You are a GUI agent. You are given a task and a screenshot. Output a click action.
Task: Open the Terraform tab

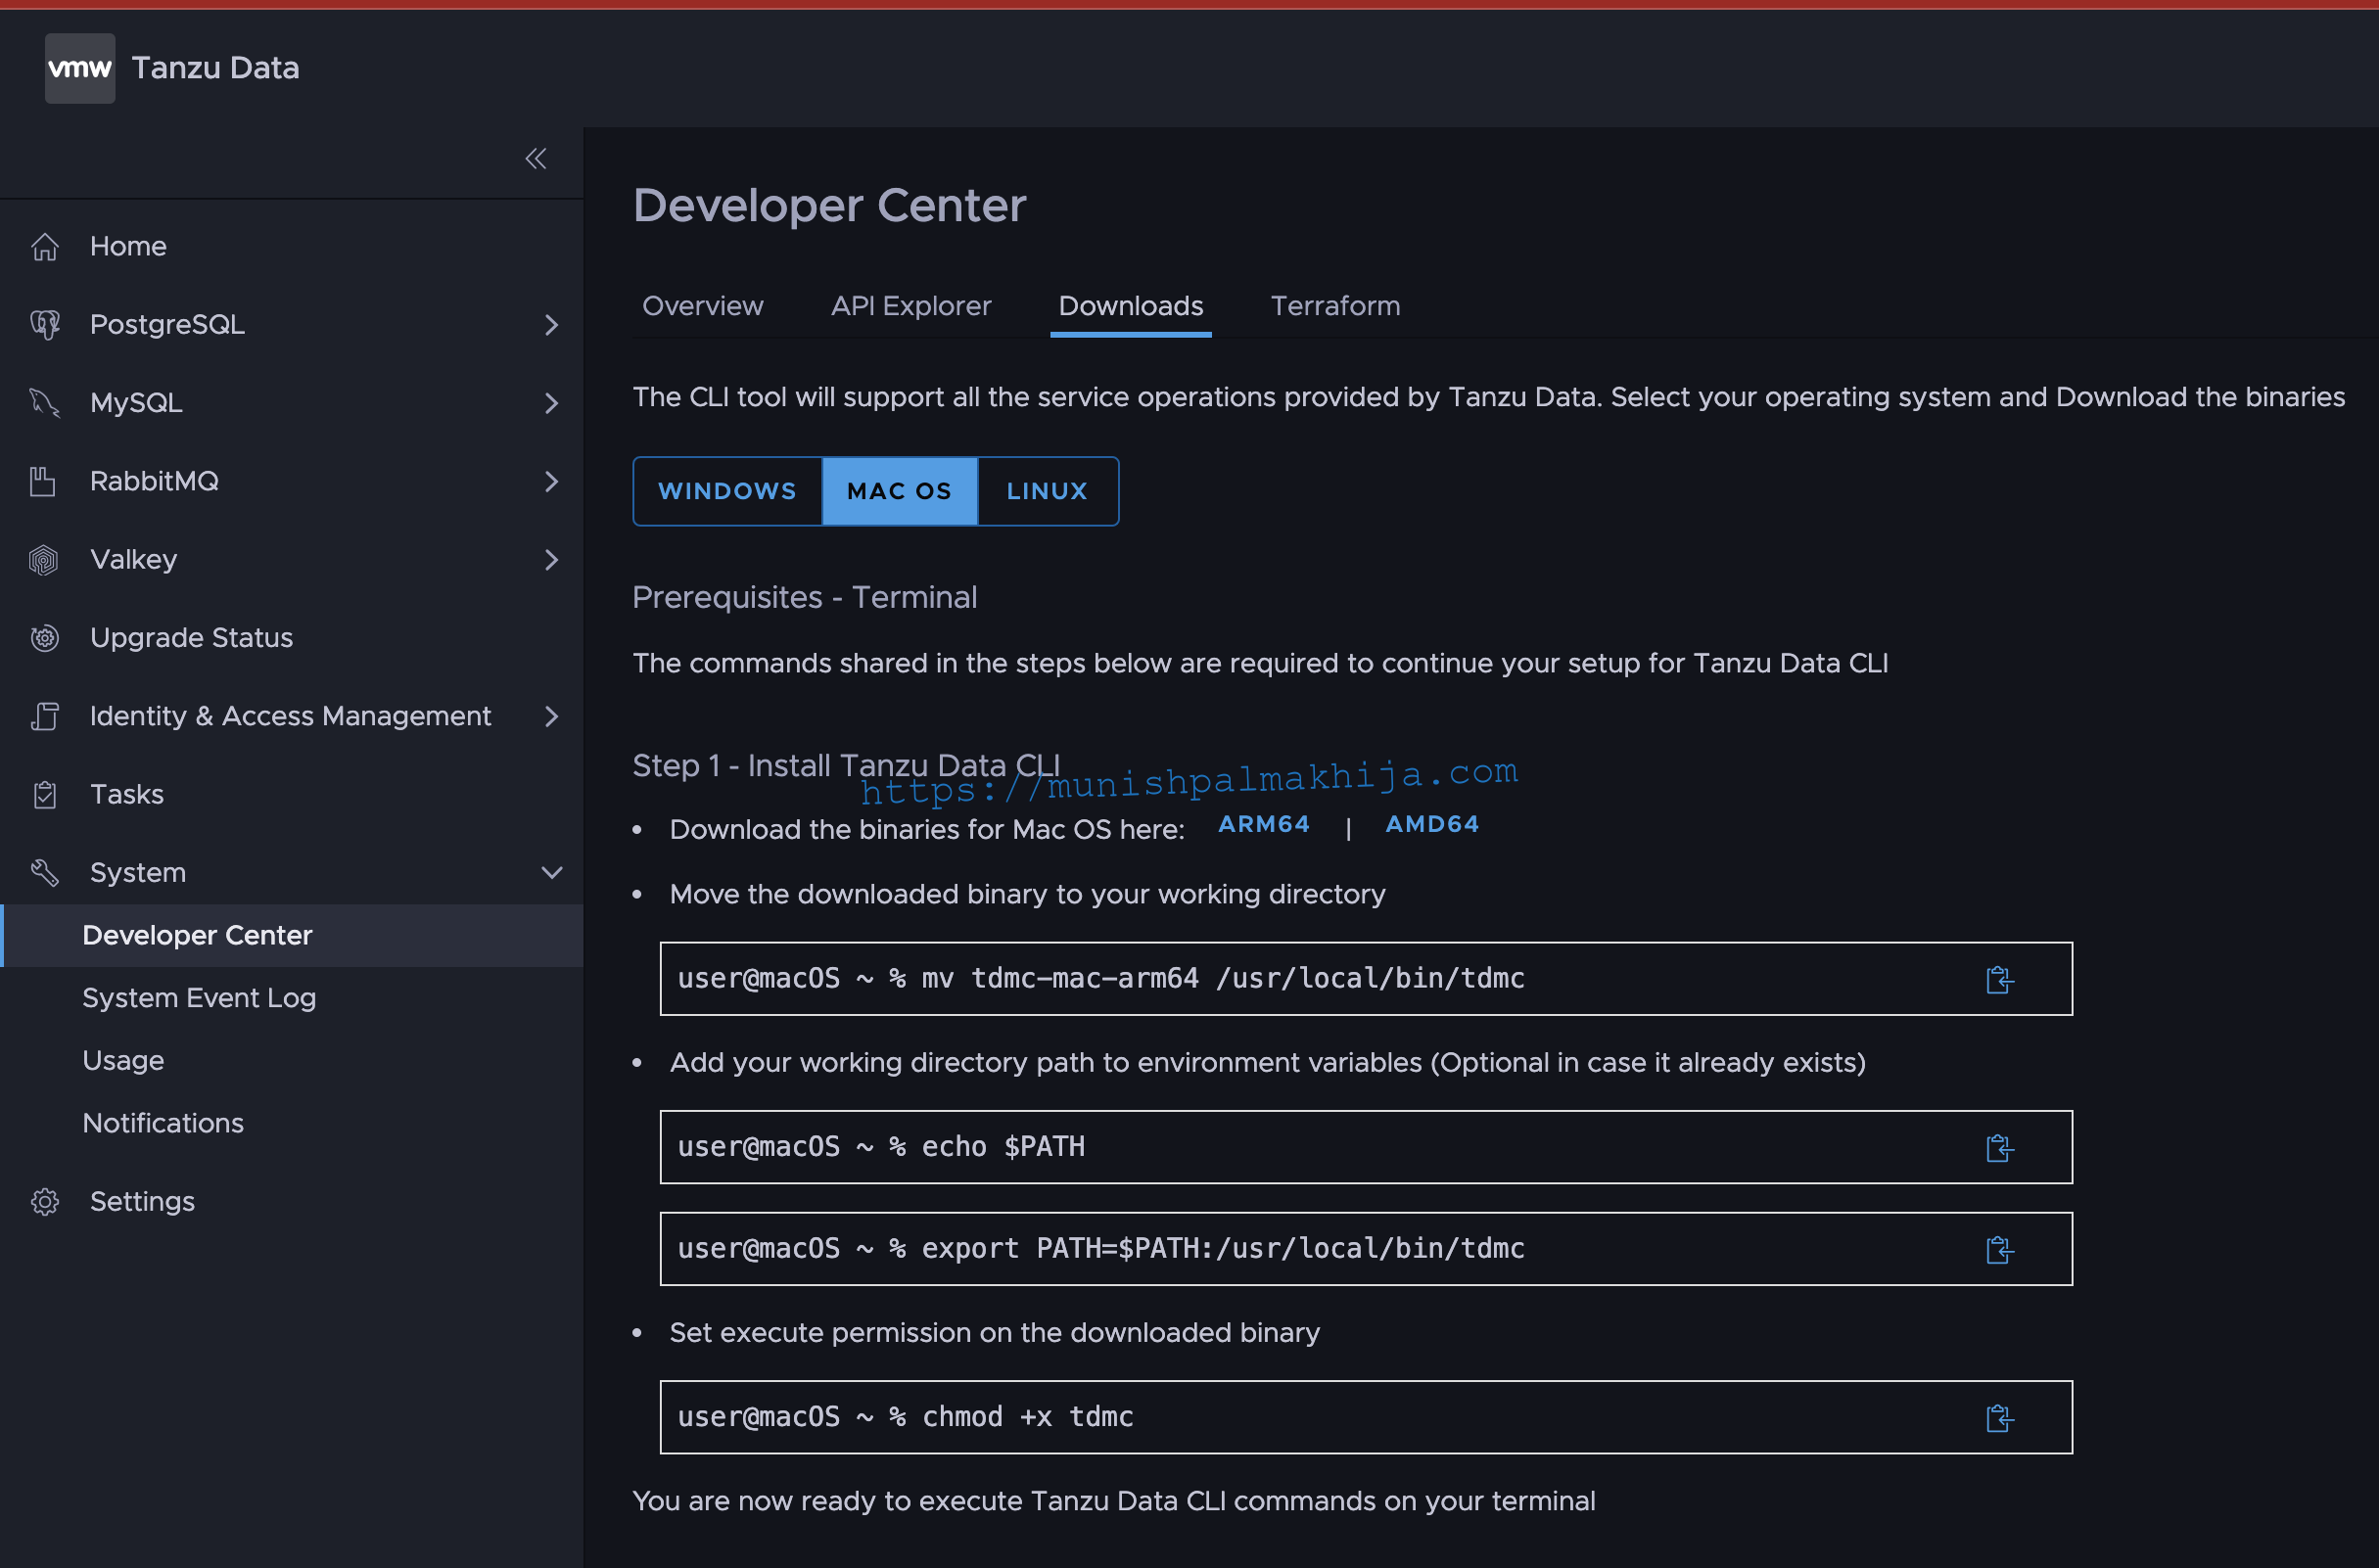pos(1335,306)
